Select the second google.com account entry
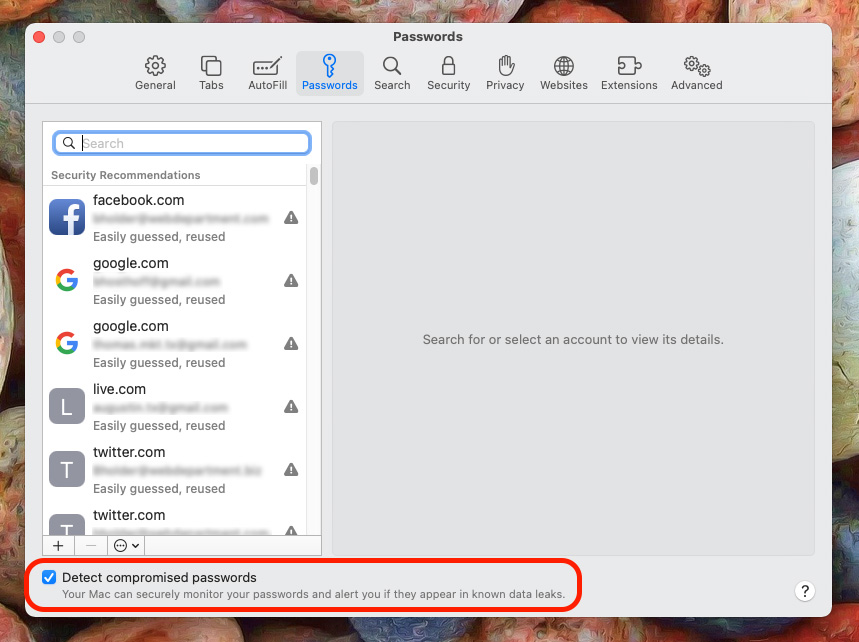The width and height of the screenshot is (859, 642). pos(174,344)
